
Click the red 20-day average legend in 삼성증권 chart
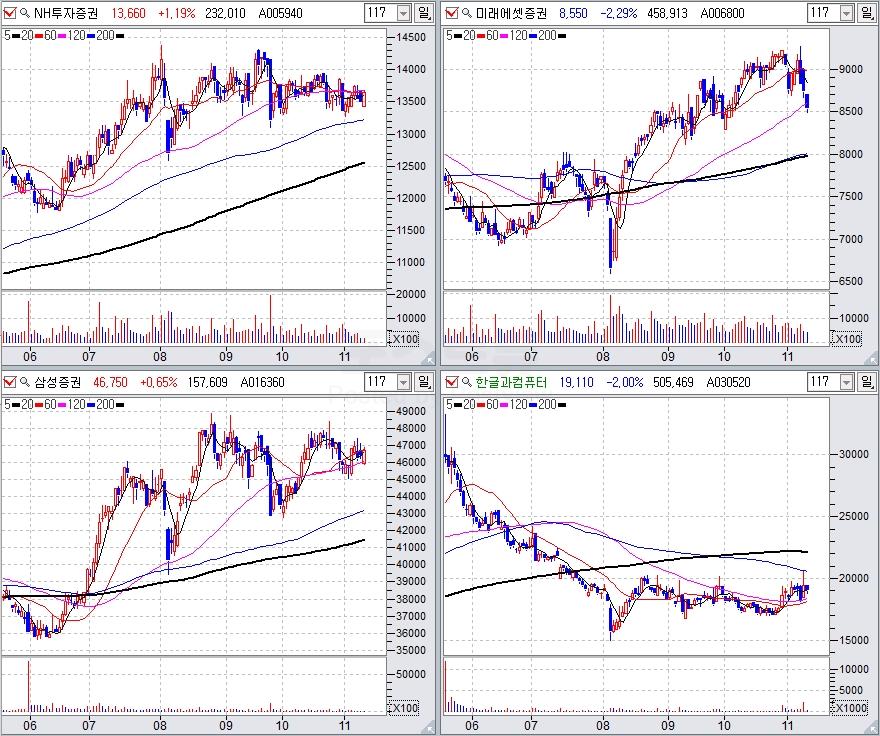click(33, 403)
